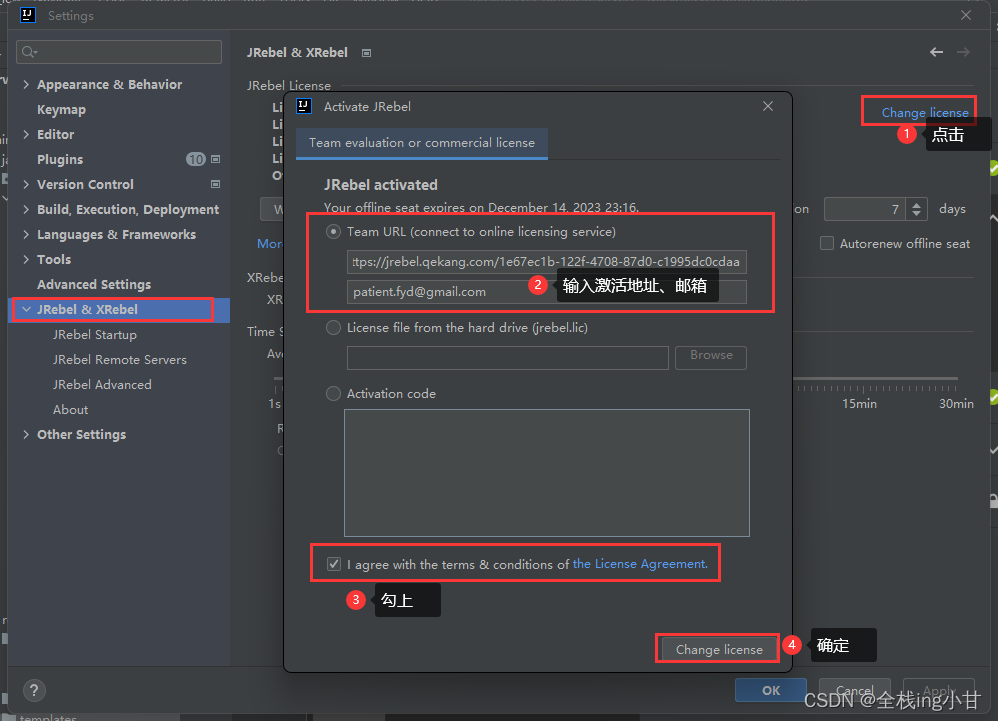This screenshot has height=721, width=998.
Task: Increase offline seat days stepper
Action: (x=917, y=204)
